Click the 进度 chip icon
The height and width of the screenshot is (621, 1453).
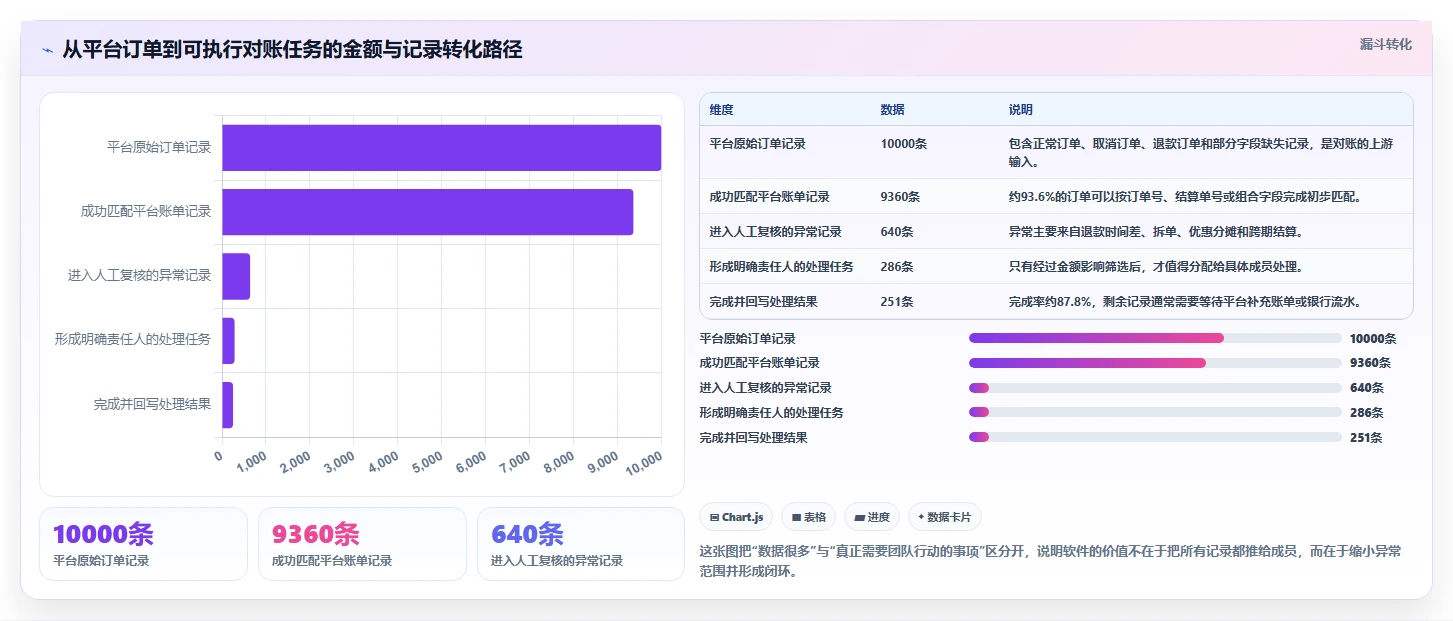click(x=859, y=517)
